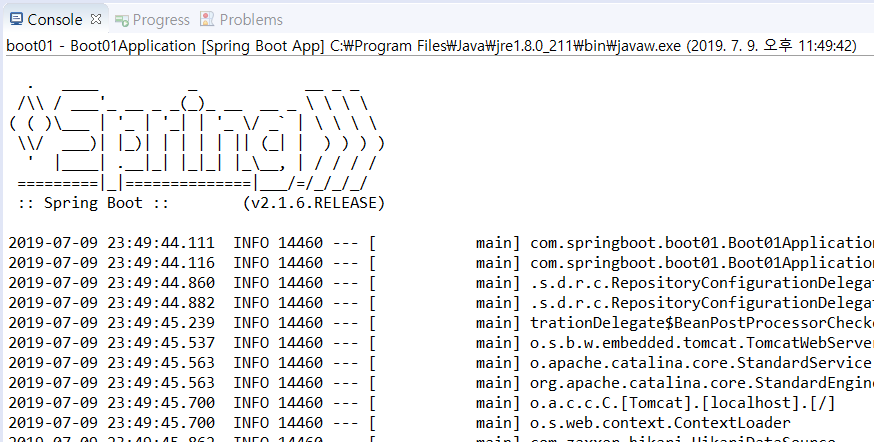This screenshot has height=442, width=874.
Task: Click the timestamp 2019-07-09 23:49:45.537
Action: tap(111, 343)
